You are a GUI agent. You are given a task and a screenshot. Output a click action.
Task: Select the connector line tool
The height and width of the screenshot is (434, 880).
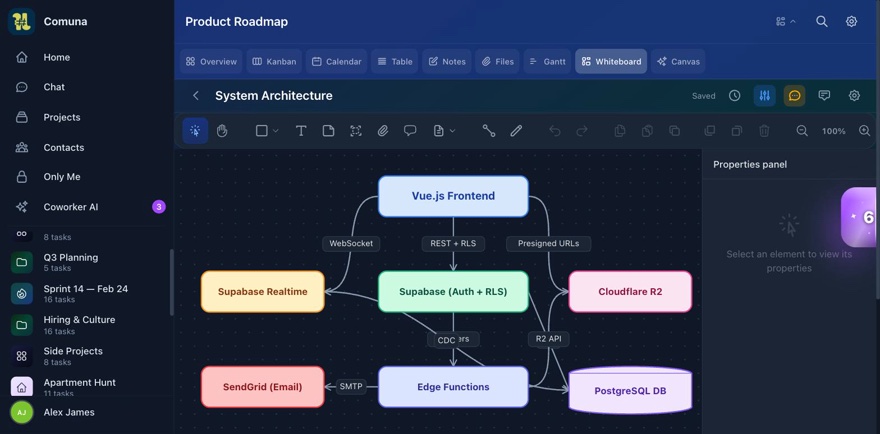tap(489, 131)
